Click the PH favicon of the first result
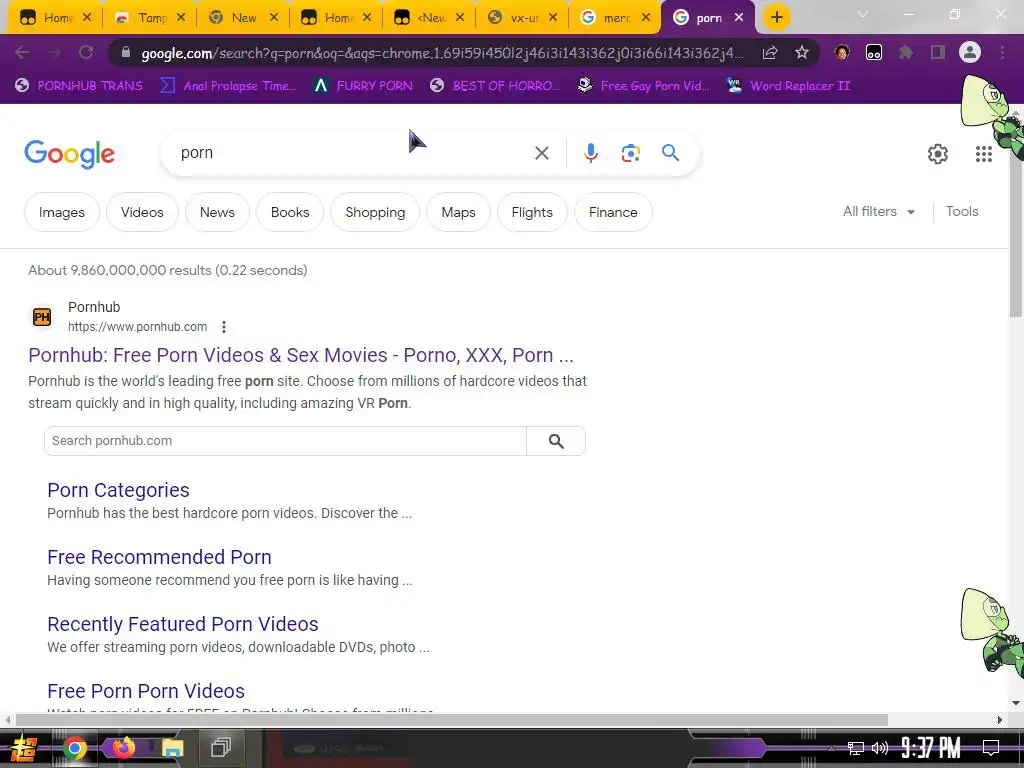This screenshot has width=1024, height=768. coord(42,317)
